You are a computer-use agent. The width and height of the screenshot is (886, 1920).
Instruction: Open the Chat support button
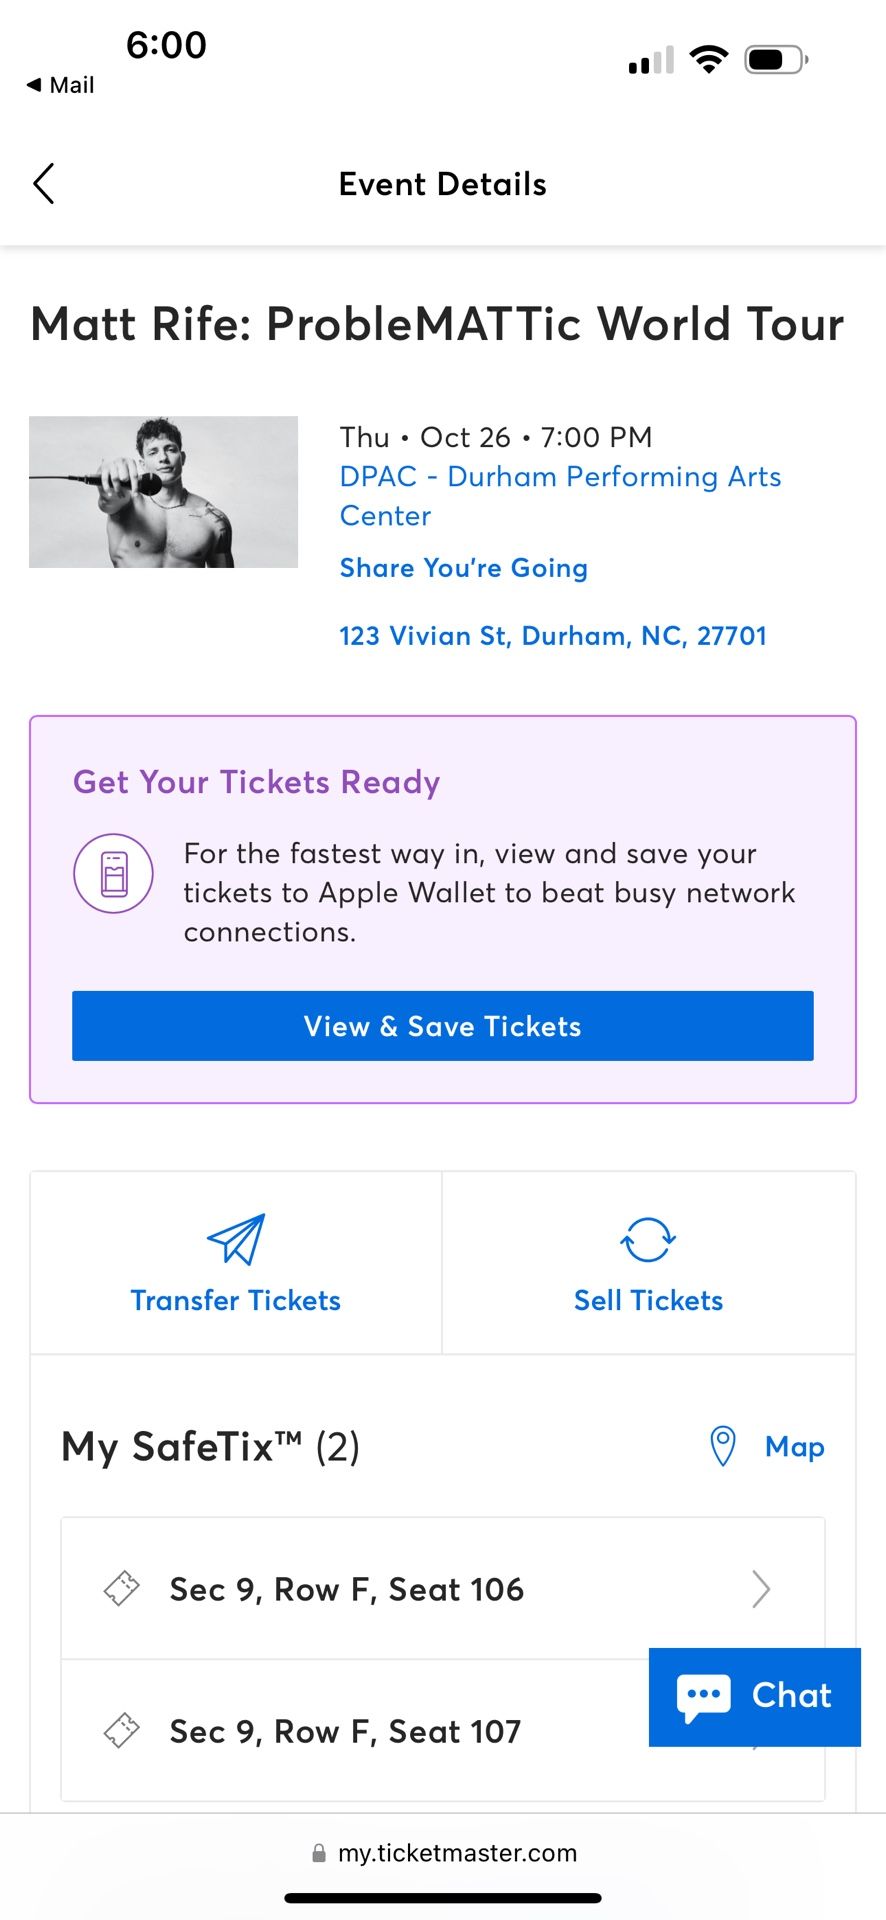click(x=755, y=1697)
